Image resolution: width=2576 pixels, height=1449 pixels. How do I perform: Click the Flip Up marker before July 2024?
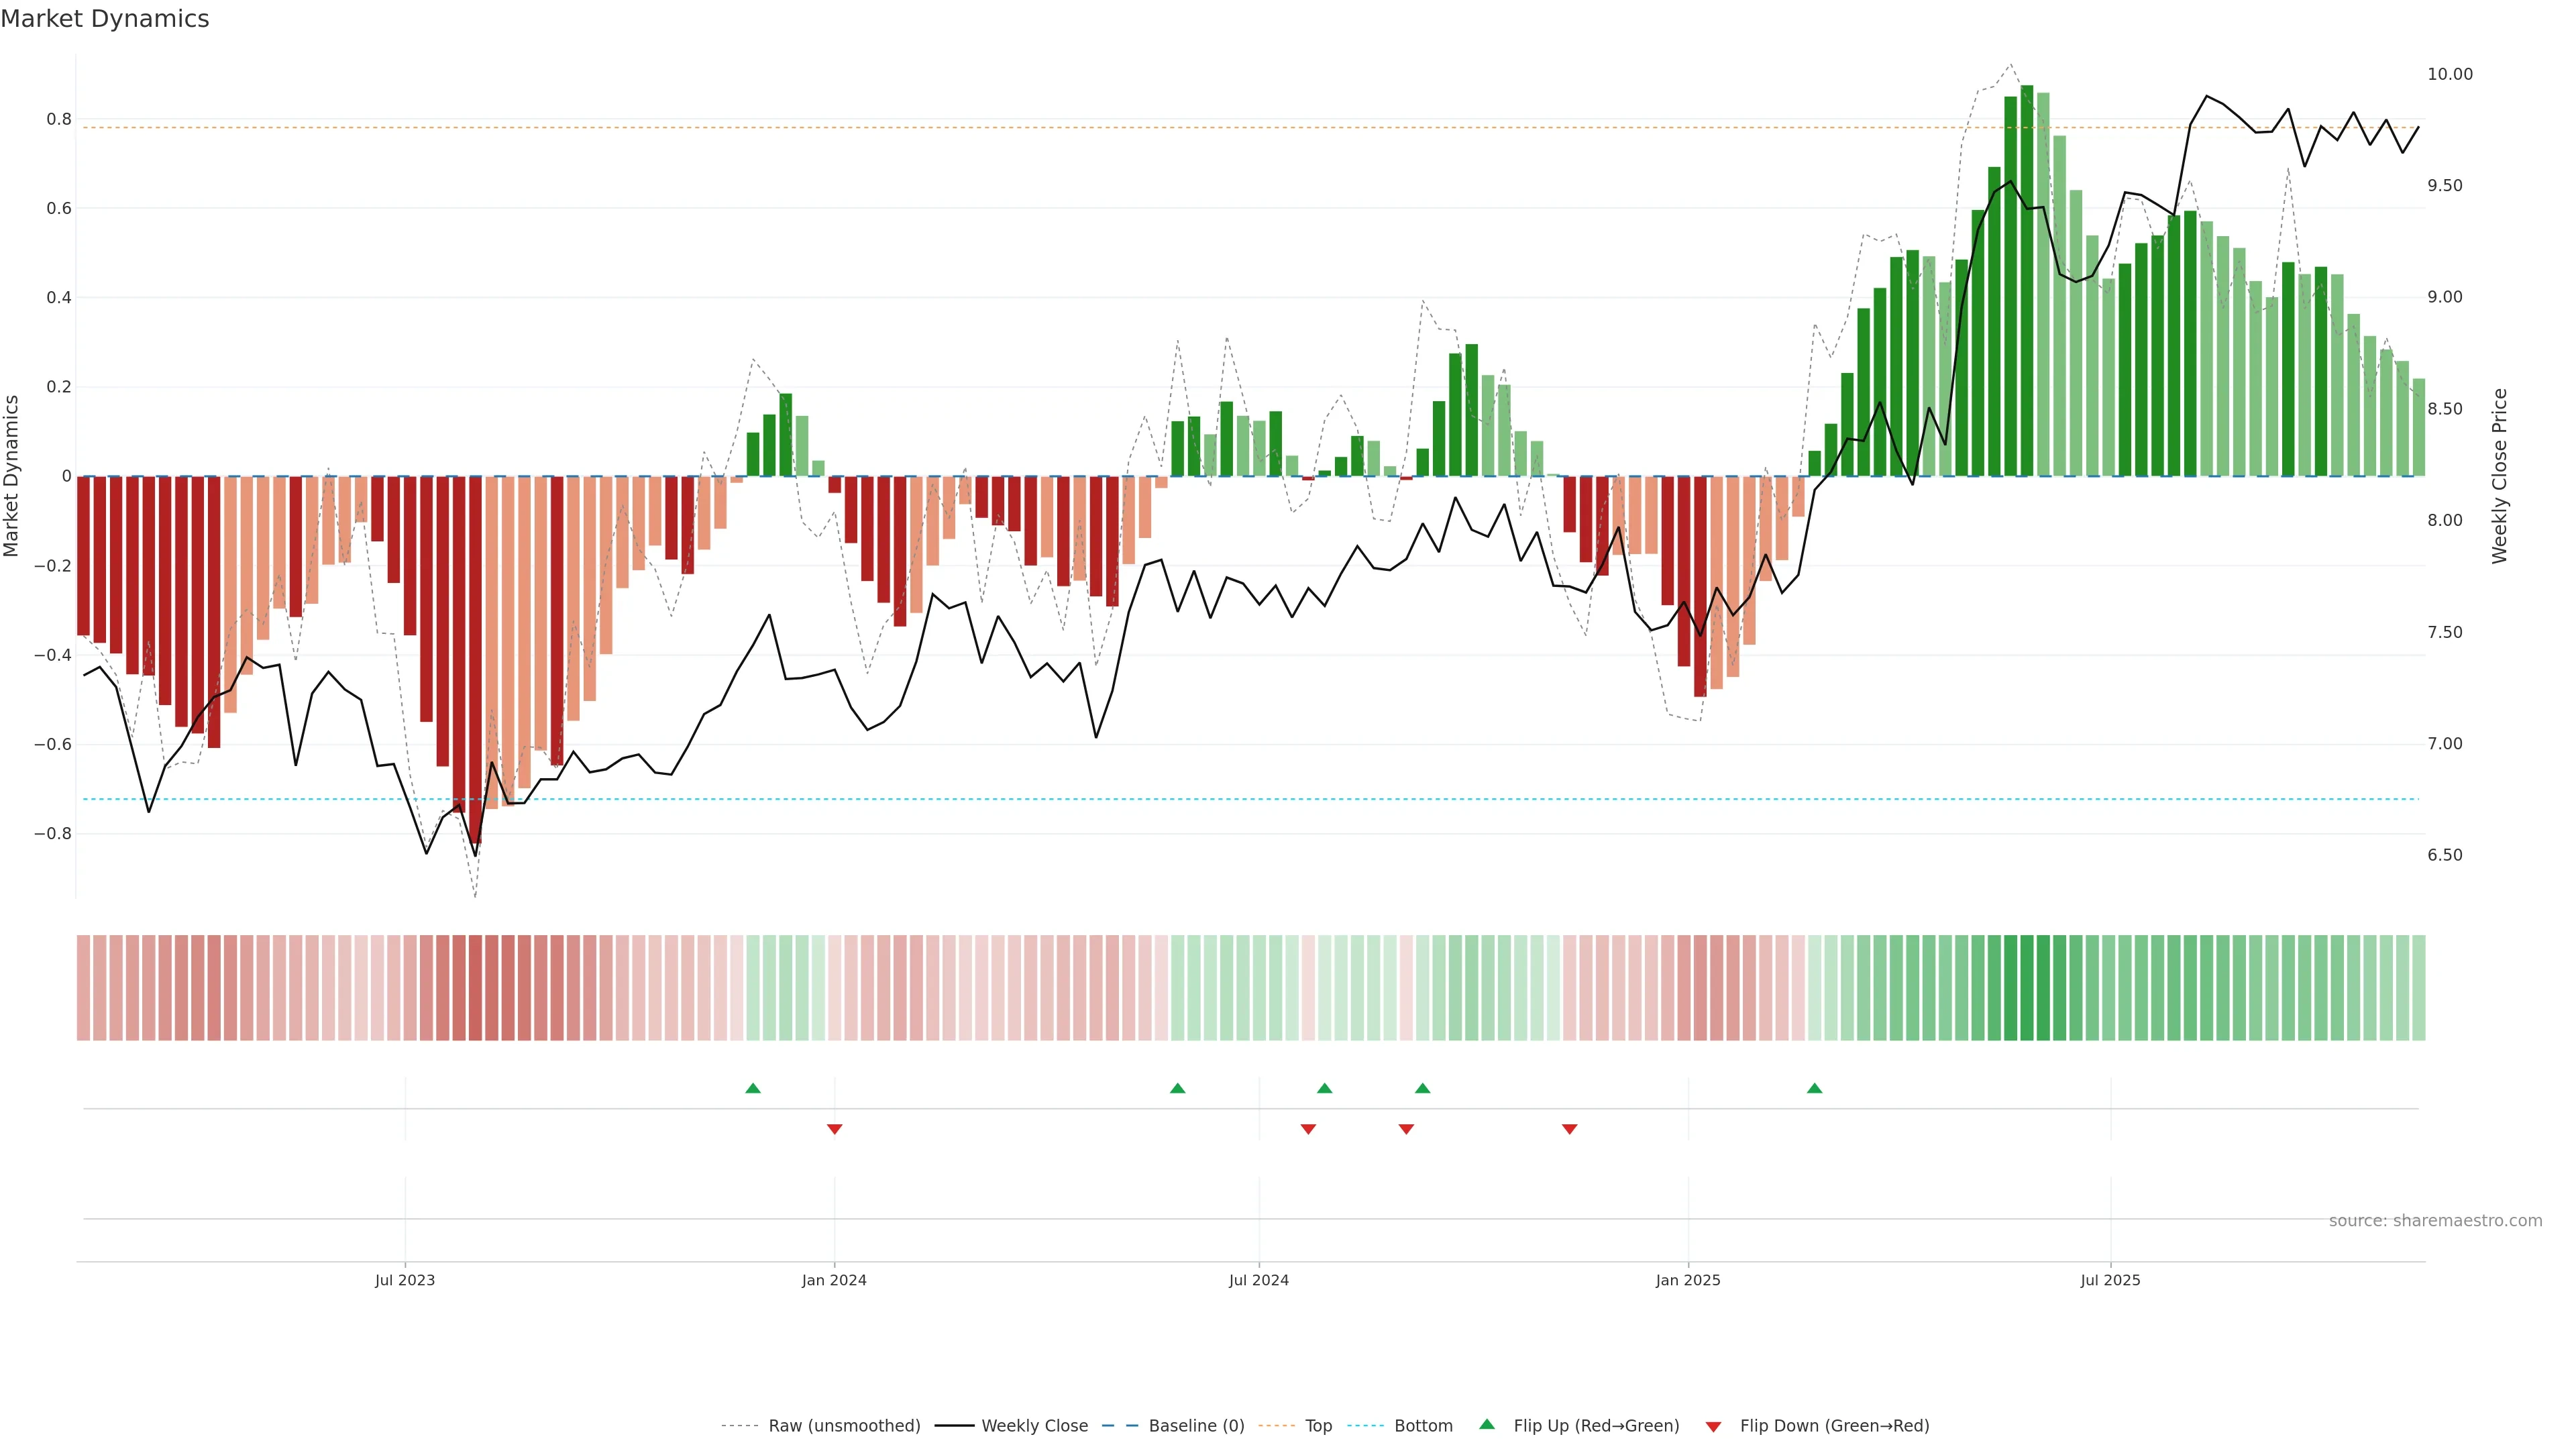pyautogui.click(x=1177, y=1088)
